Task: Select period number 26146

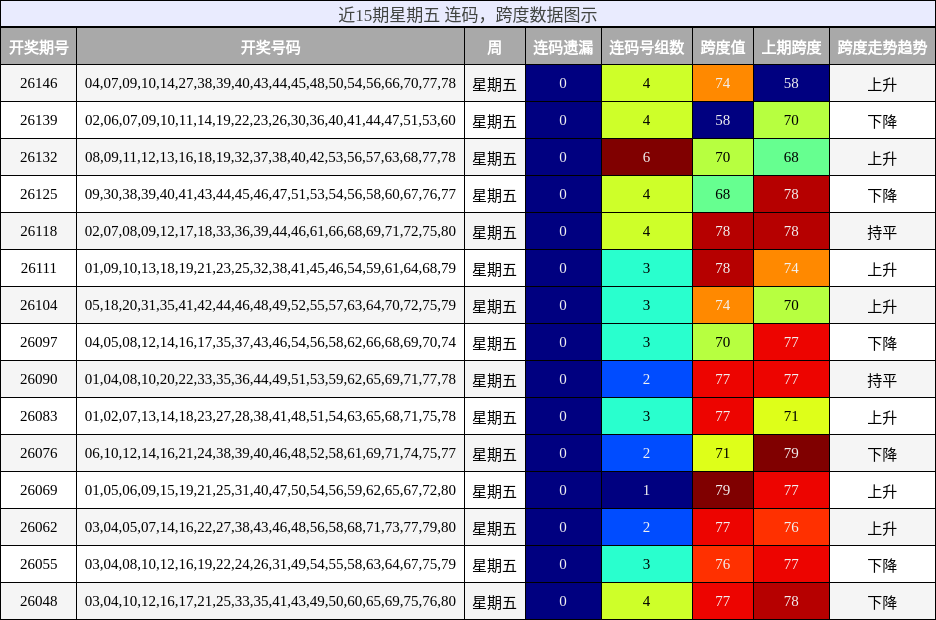Action: pyautogui.click(x=39, y=83)
